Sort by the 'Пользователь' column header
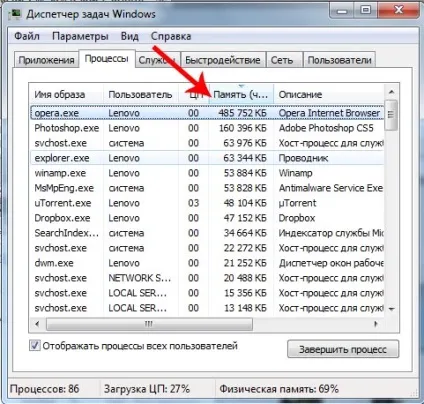 click(x=141, y=95)
